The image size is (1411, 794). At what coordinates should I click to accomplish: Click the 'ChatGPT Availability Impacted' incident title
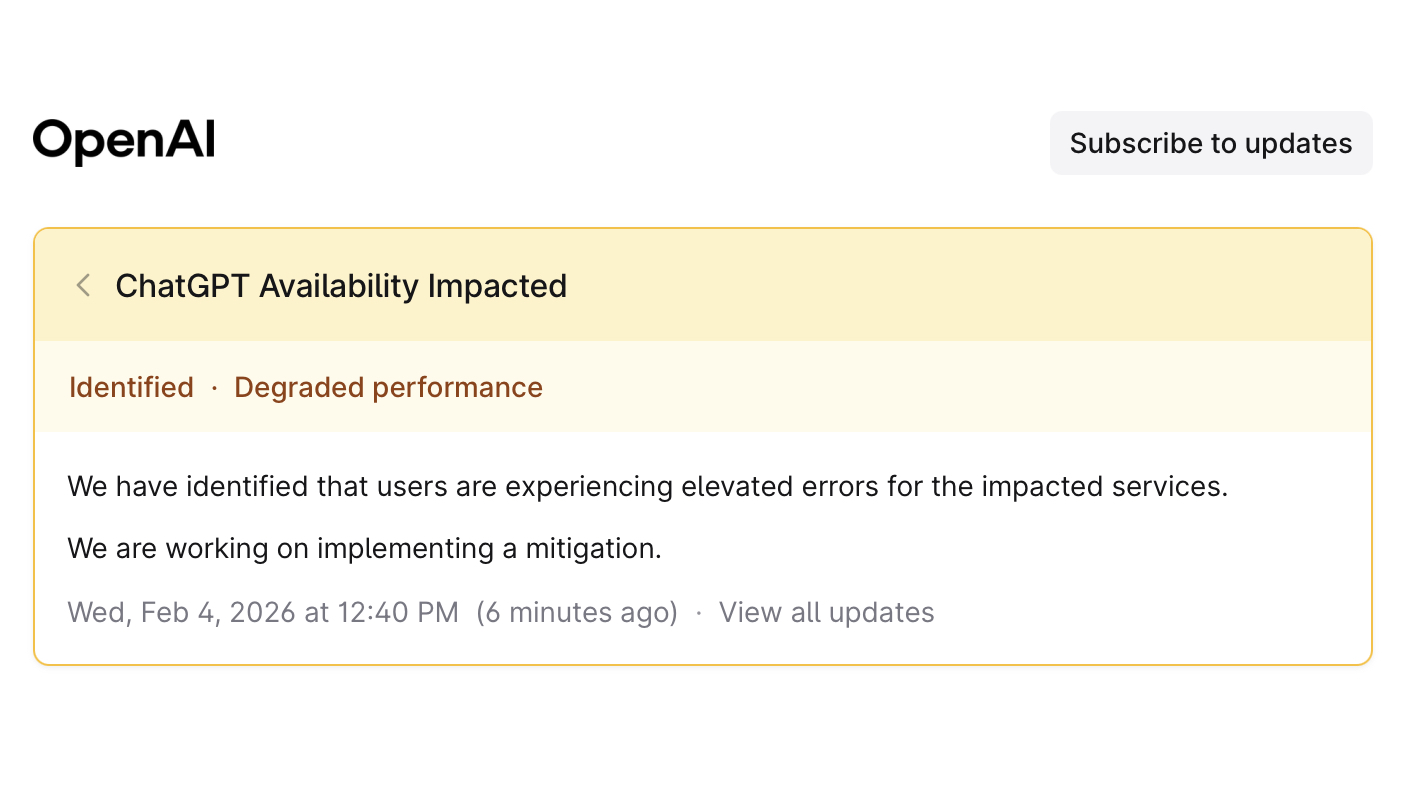click(x=341, y=286)
